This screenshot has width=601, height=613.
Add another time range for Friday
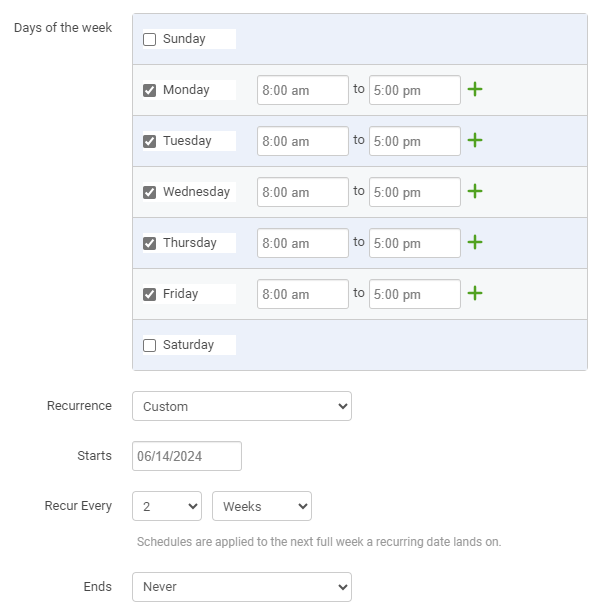coord(475,294)
